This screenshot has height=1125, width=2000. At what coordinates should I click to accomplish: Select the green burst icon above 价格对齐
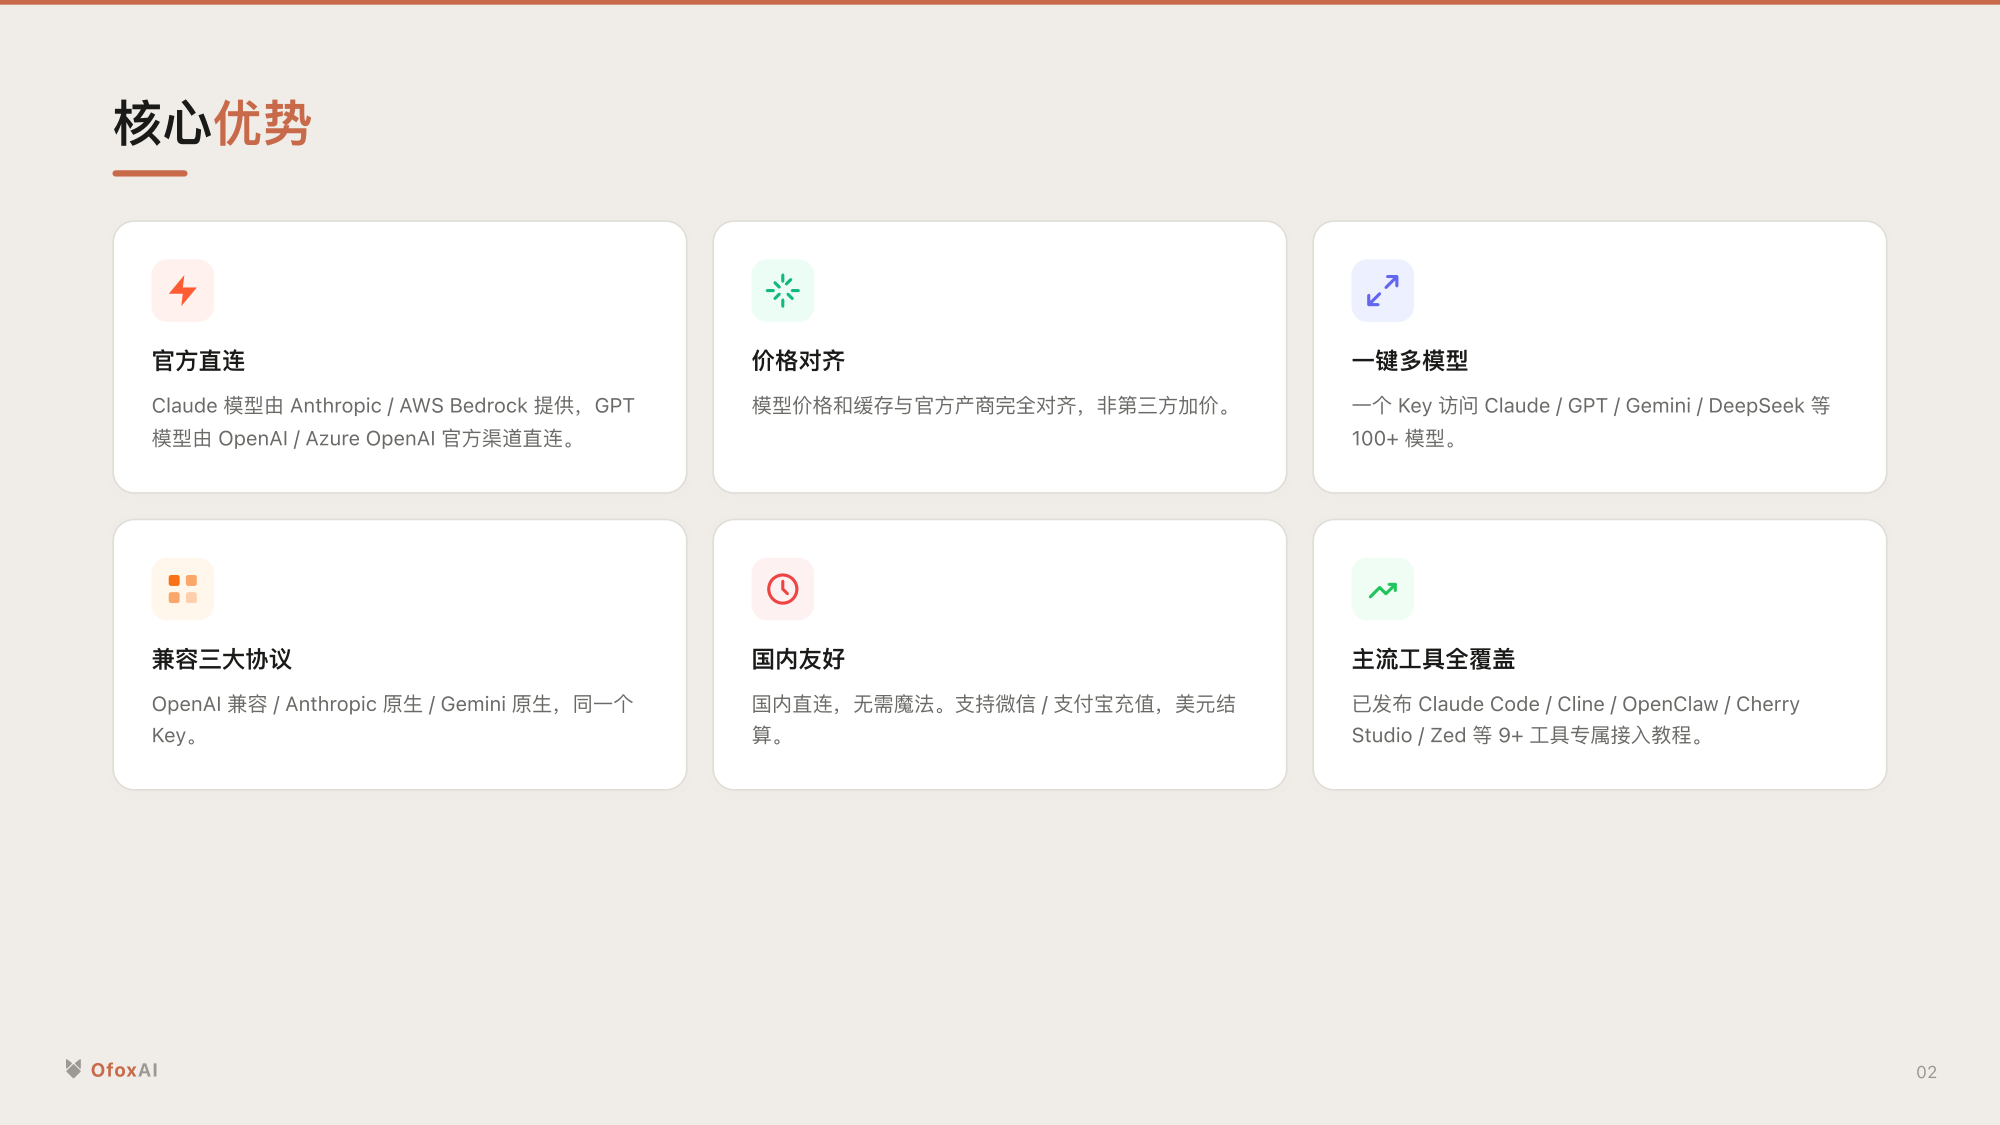coord(782,290)
